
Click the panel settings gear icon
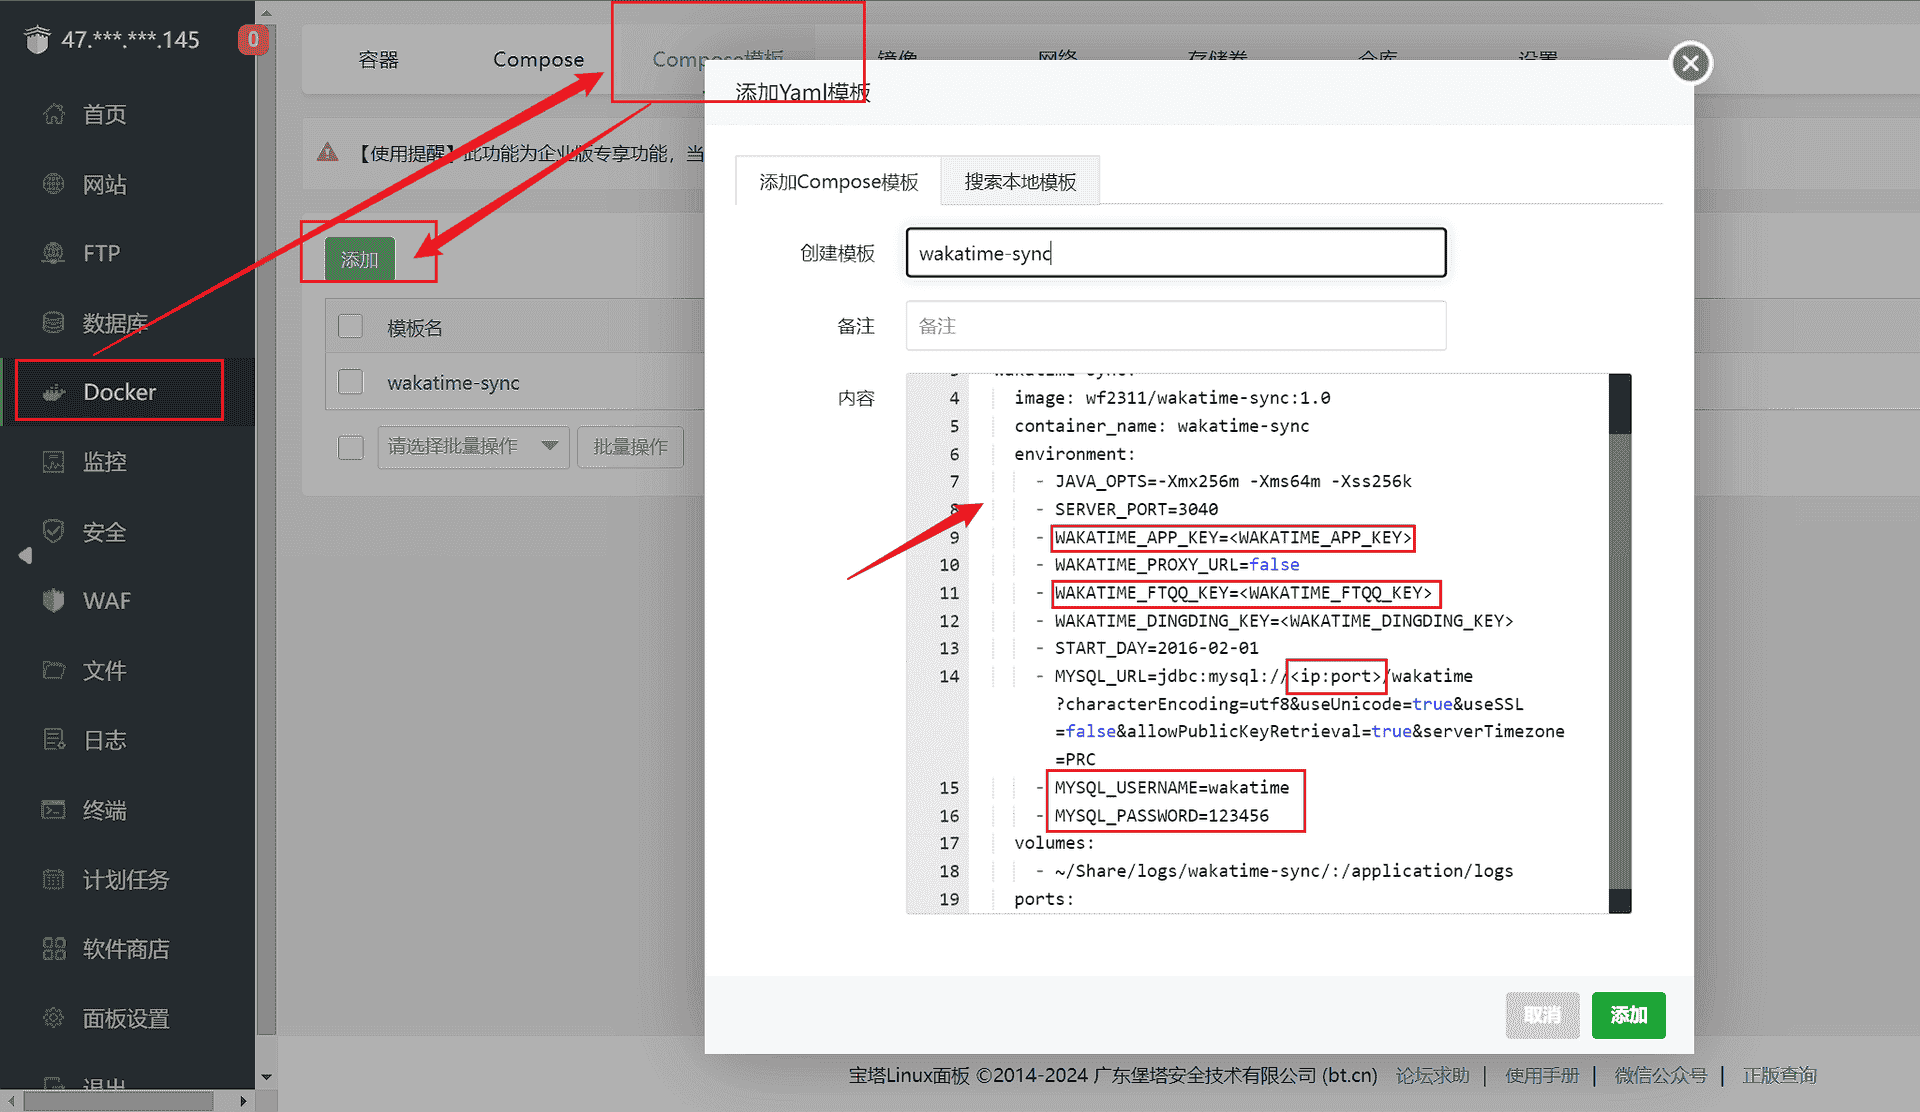point(54,1018)
